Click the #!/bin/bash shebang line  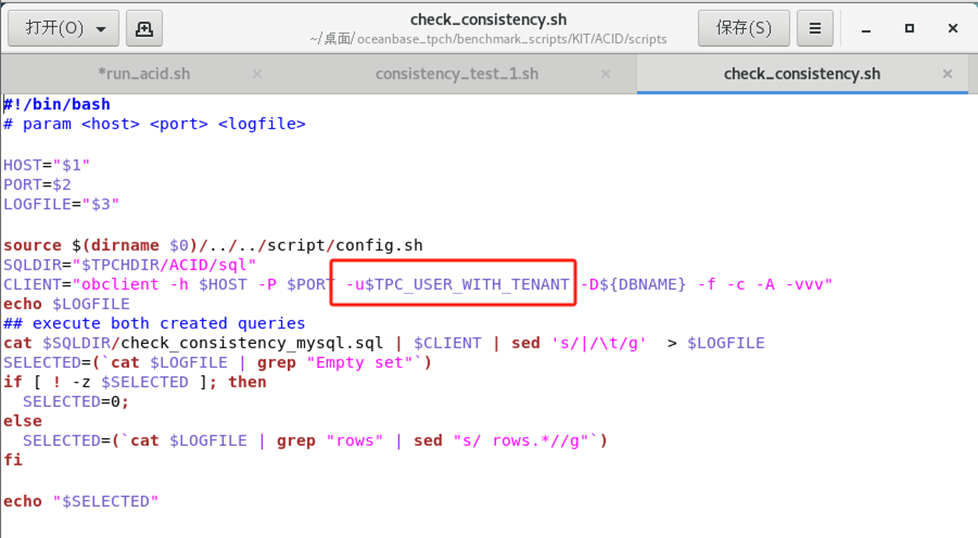(57, 104)
